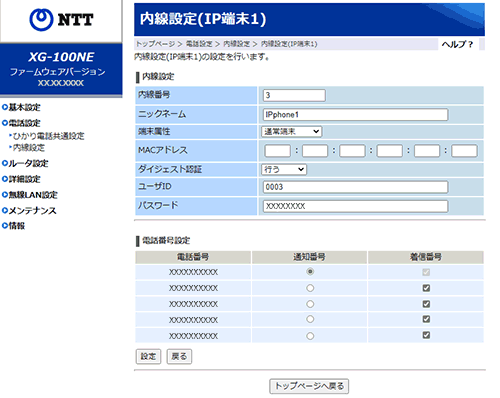Click the 内線番号 input field
The width and height of the screenshot is (500, 398).
pos(294,95)
